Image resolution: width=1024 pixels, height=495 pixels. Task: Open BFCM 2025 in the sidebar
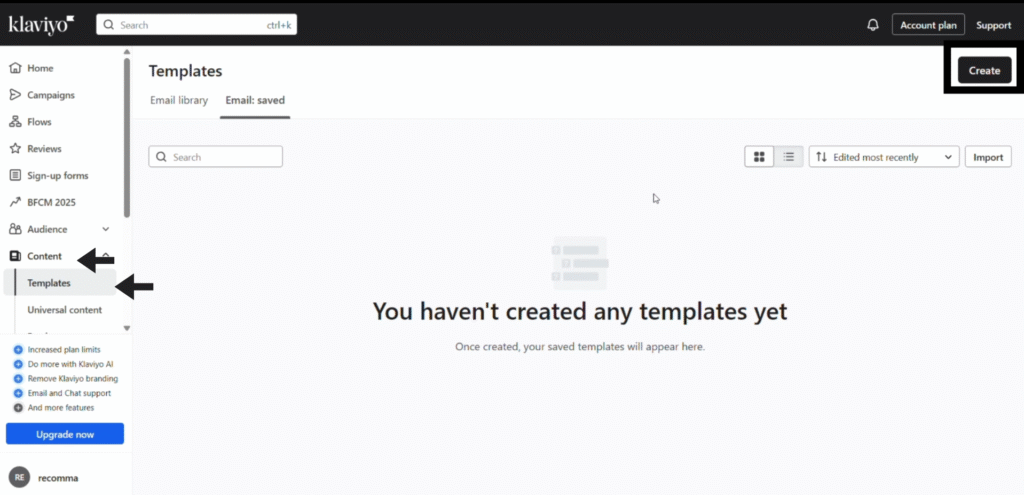click(51, 202)
